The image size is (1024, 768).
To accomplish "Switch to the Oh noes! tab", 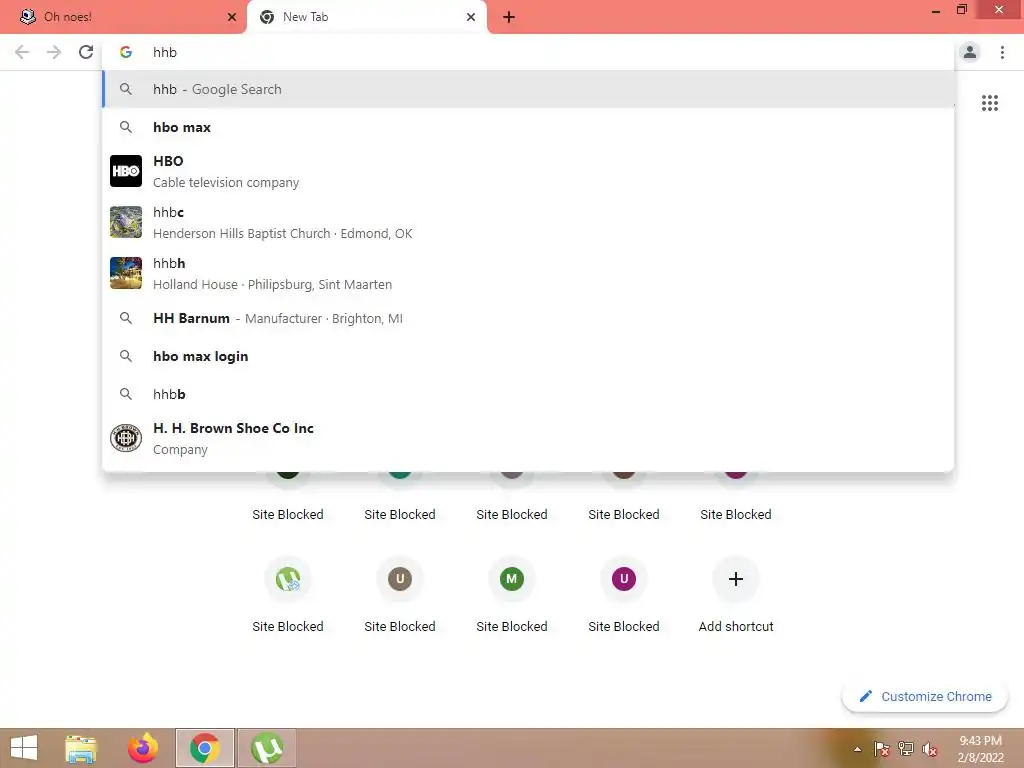I will [123, 17].
